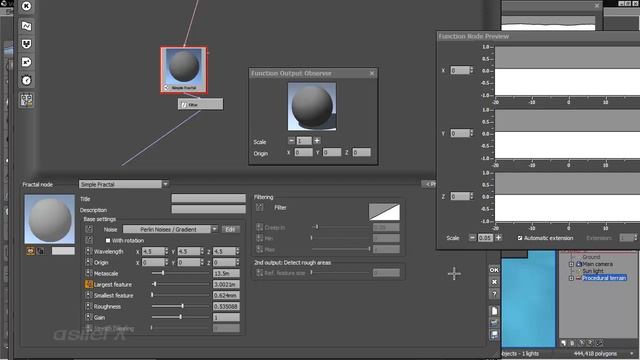
Task: Click the Gain slider
Action: (180, 317)
